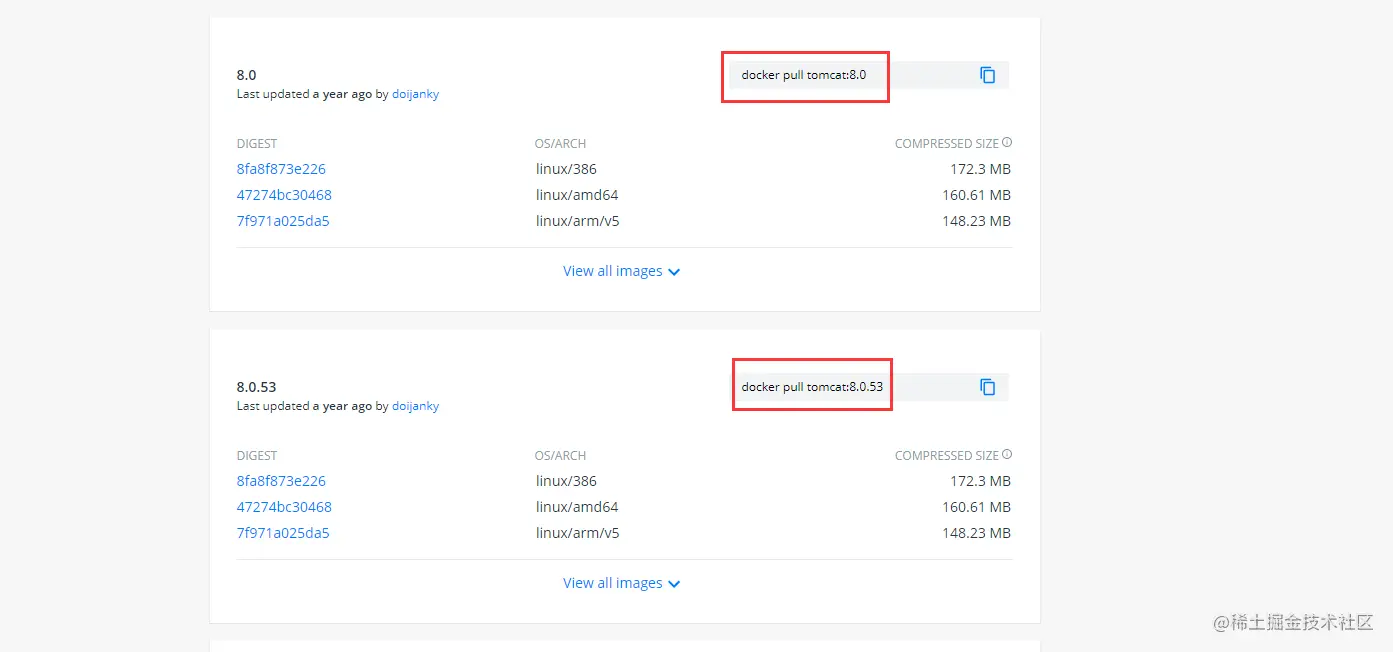Click the 8.0.53 tag title

[256, 387]
